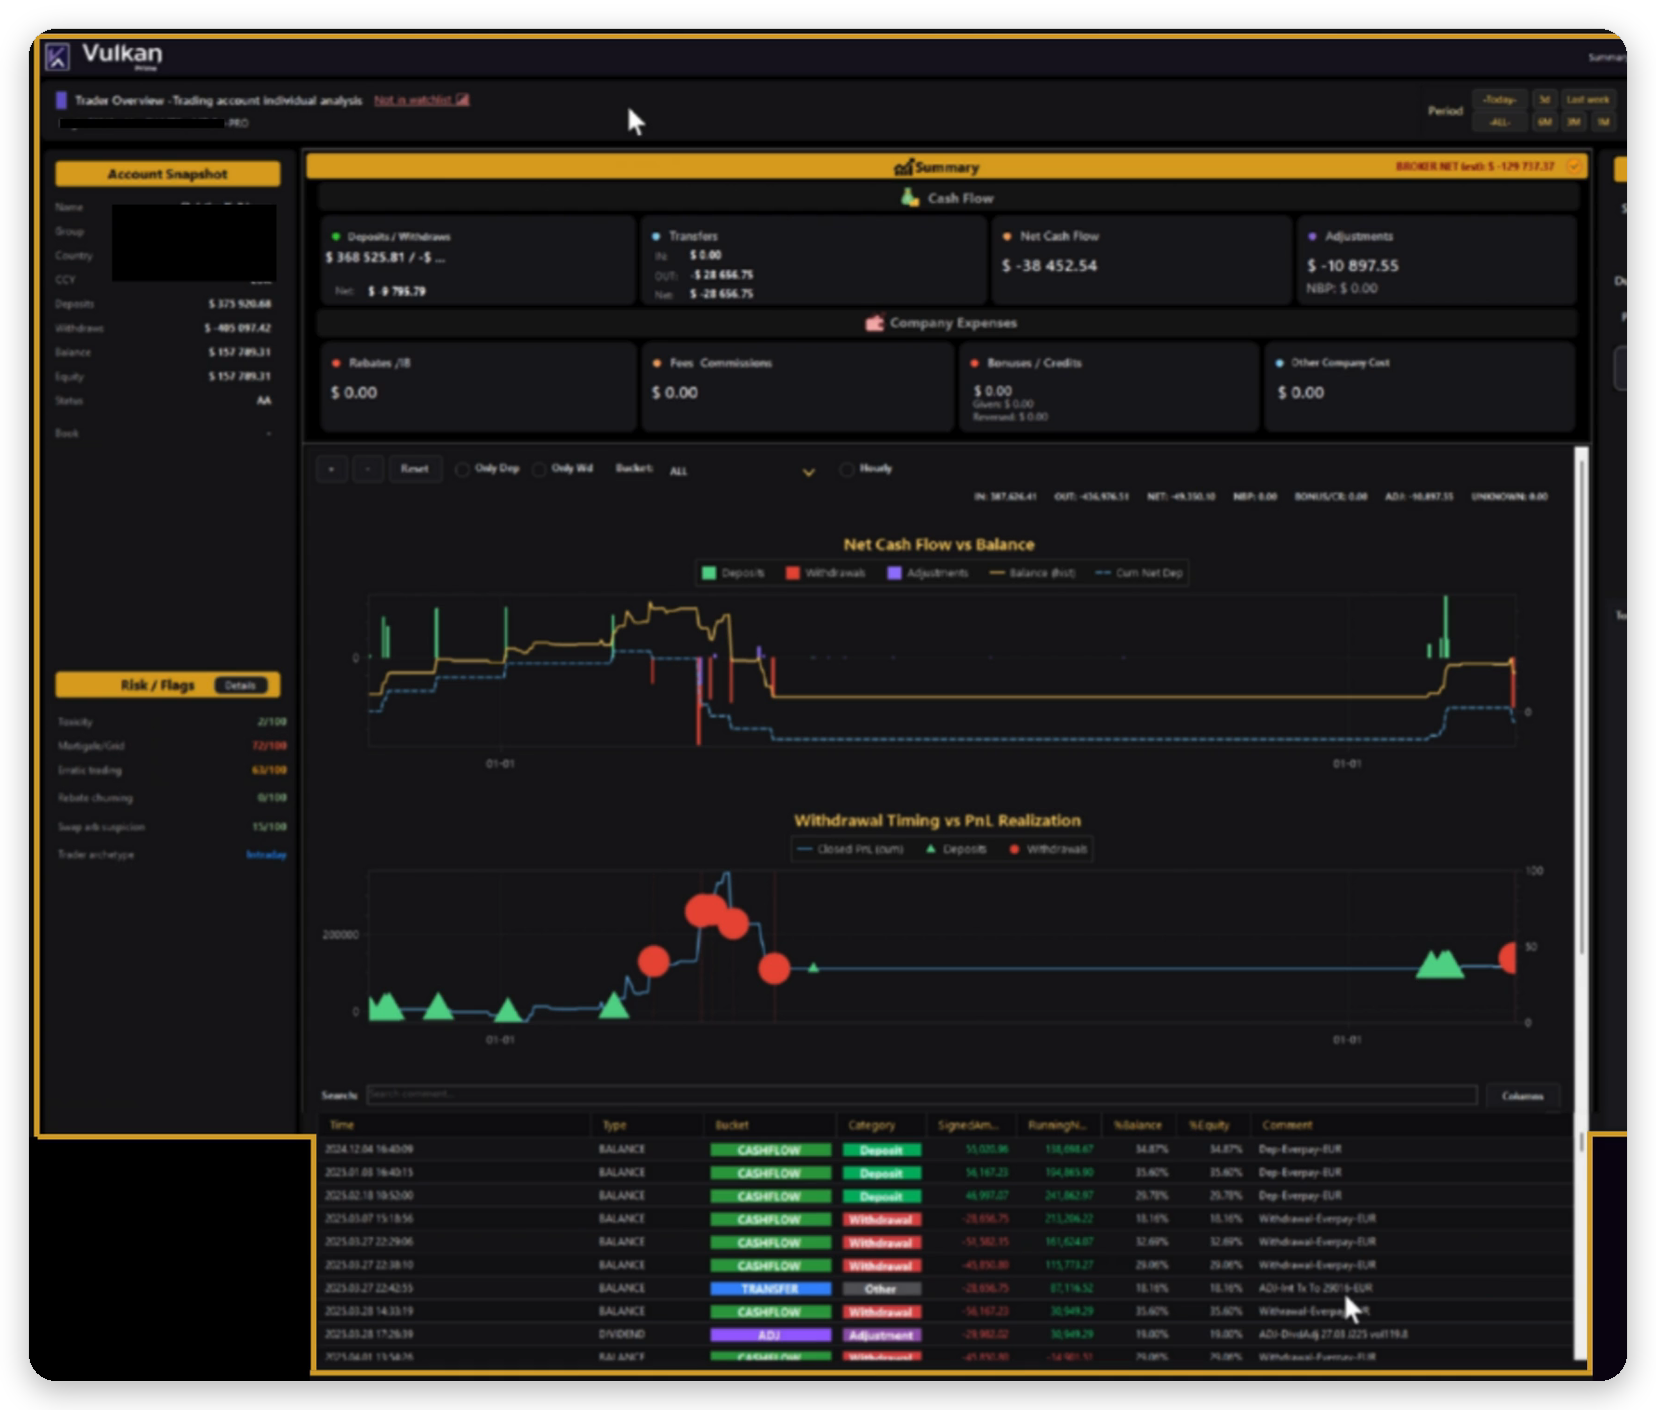
Task: Open the Columns button above the table
Action: click(x=1522, y=1096)
